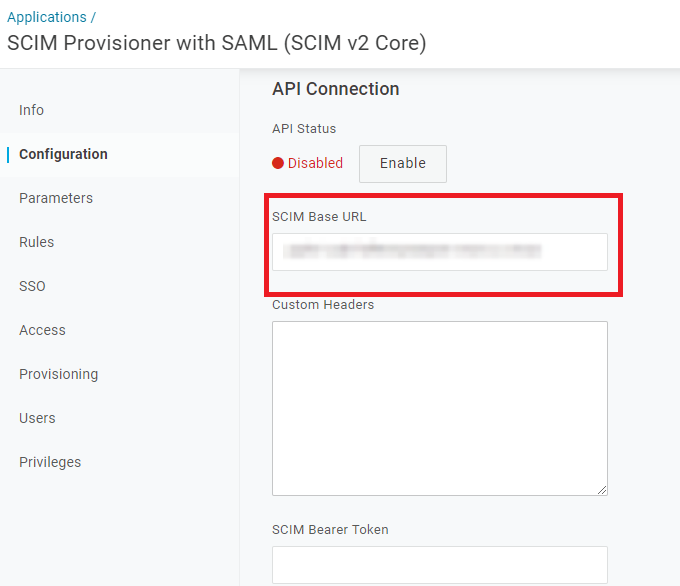Click the SCIM Base URL label

319,216
